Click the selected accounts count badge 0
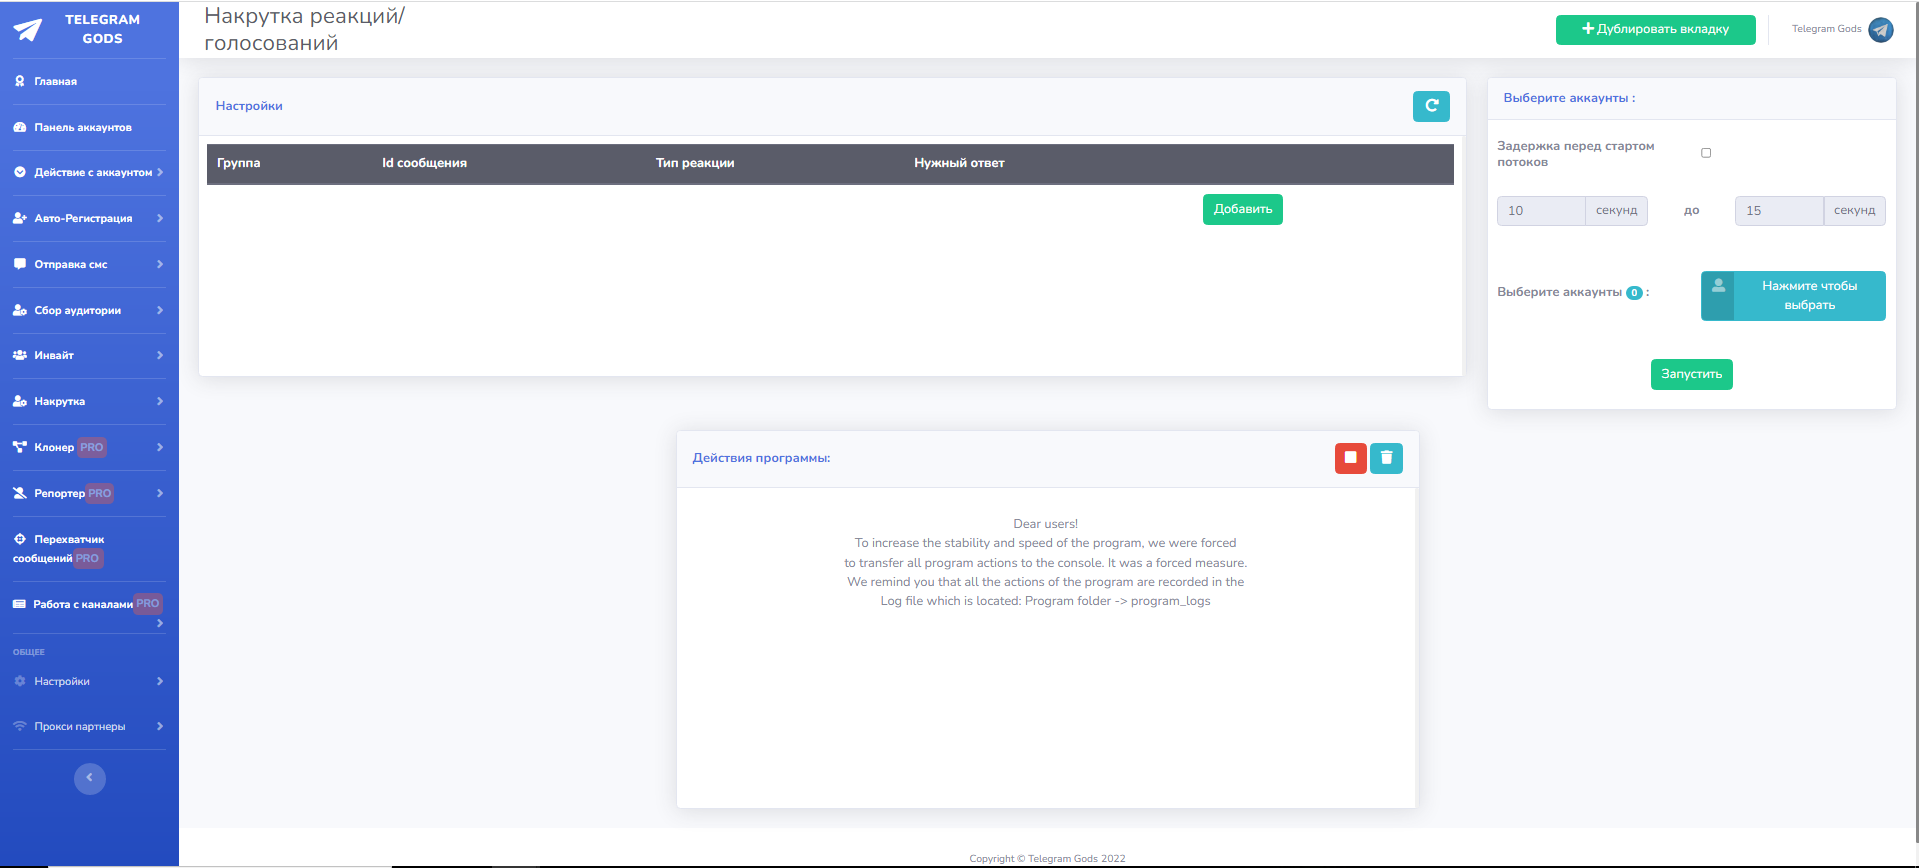This screenshot has height=868, width=1919. (1634, 293)
